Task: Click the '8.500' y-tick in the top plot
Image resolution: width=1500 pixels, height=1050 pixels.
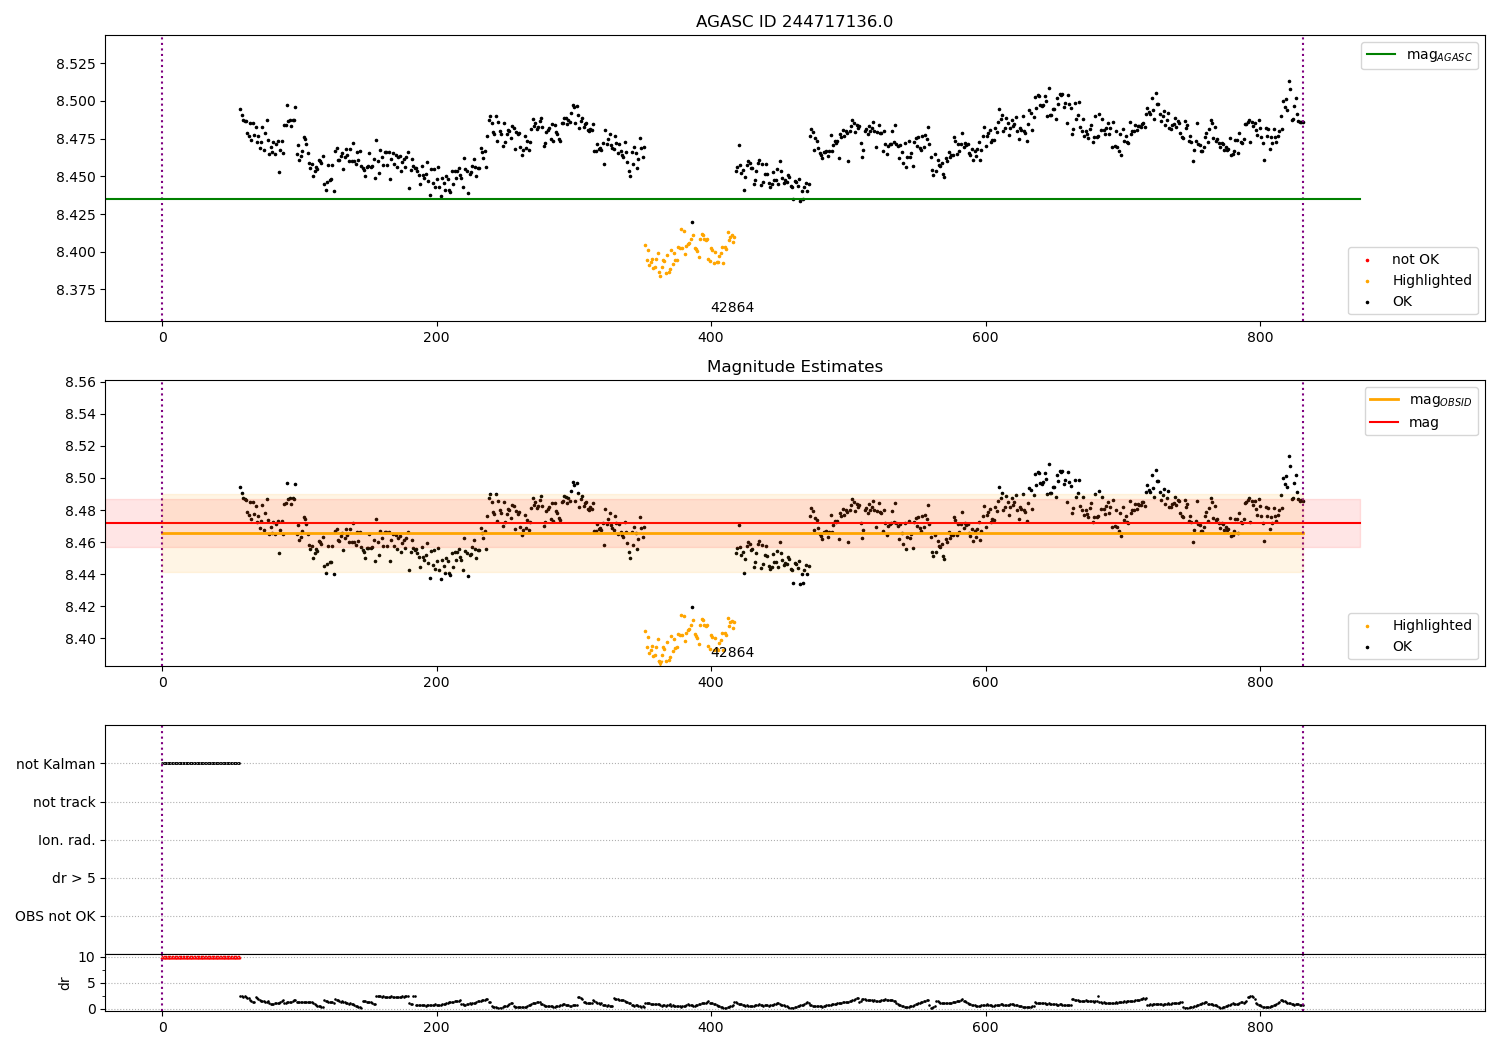Action: (76, 102)
